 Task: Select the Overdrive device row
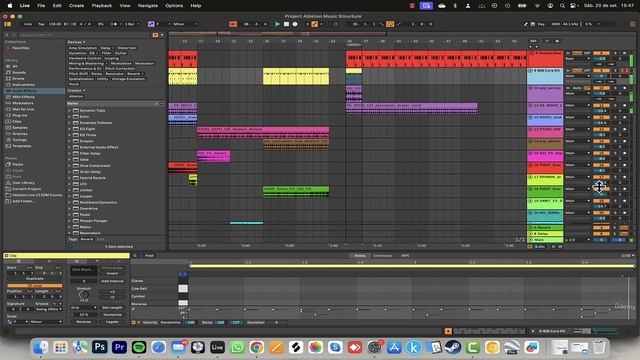pyautogui.click(x=116, y=208)
